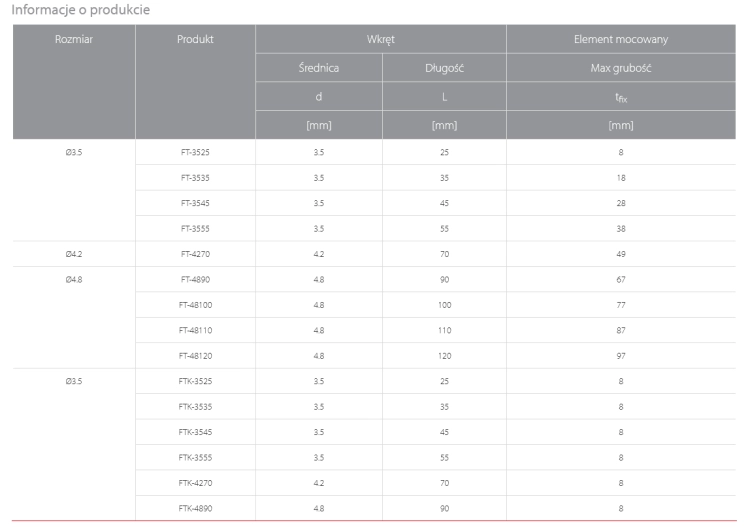Select the Średnica sub-header
This screenshot has height=527, width=750.
319,68
